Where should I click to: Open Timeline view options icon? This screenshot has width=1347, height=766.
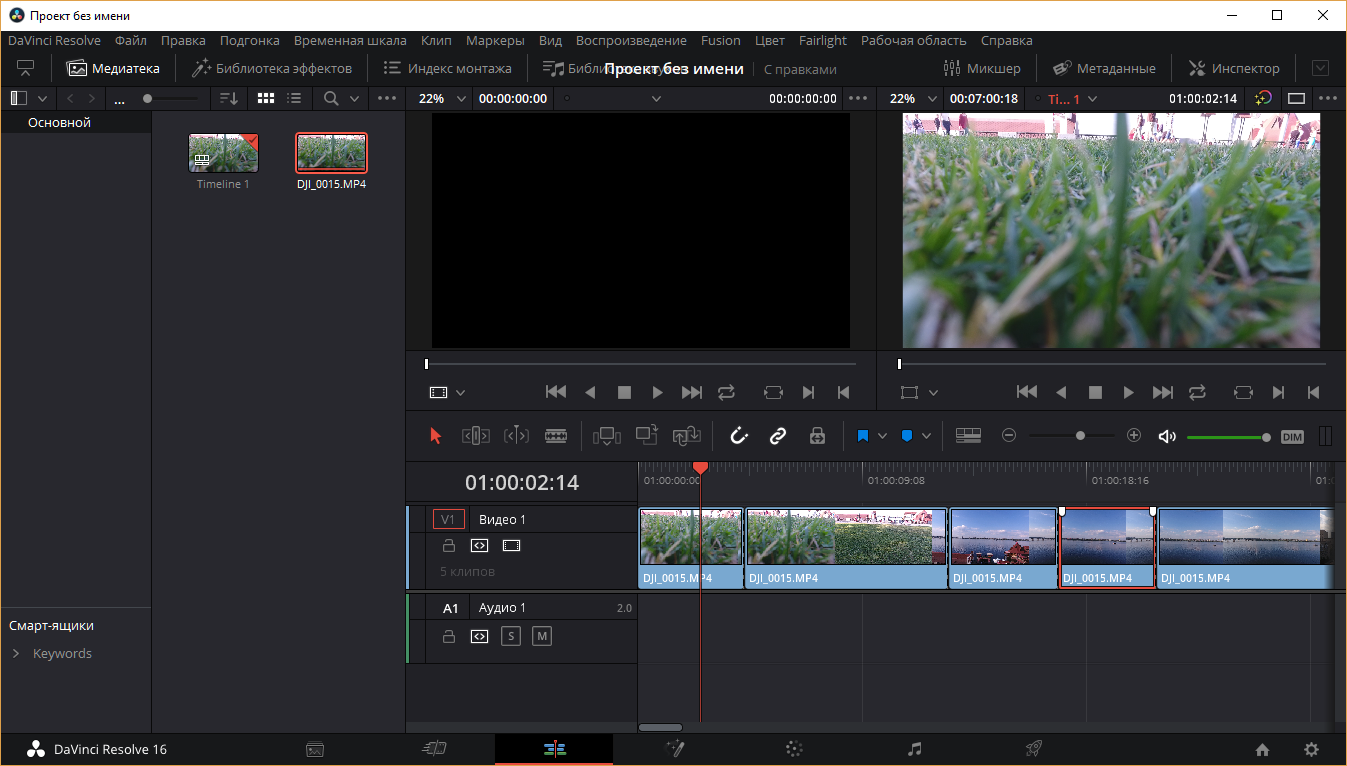coord(968,436)
